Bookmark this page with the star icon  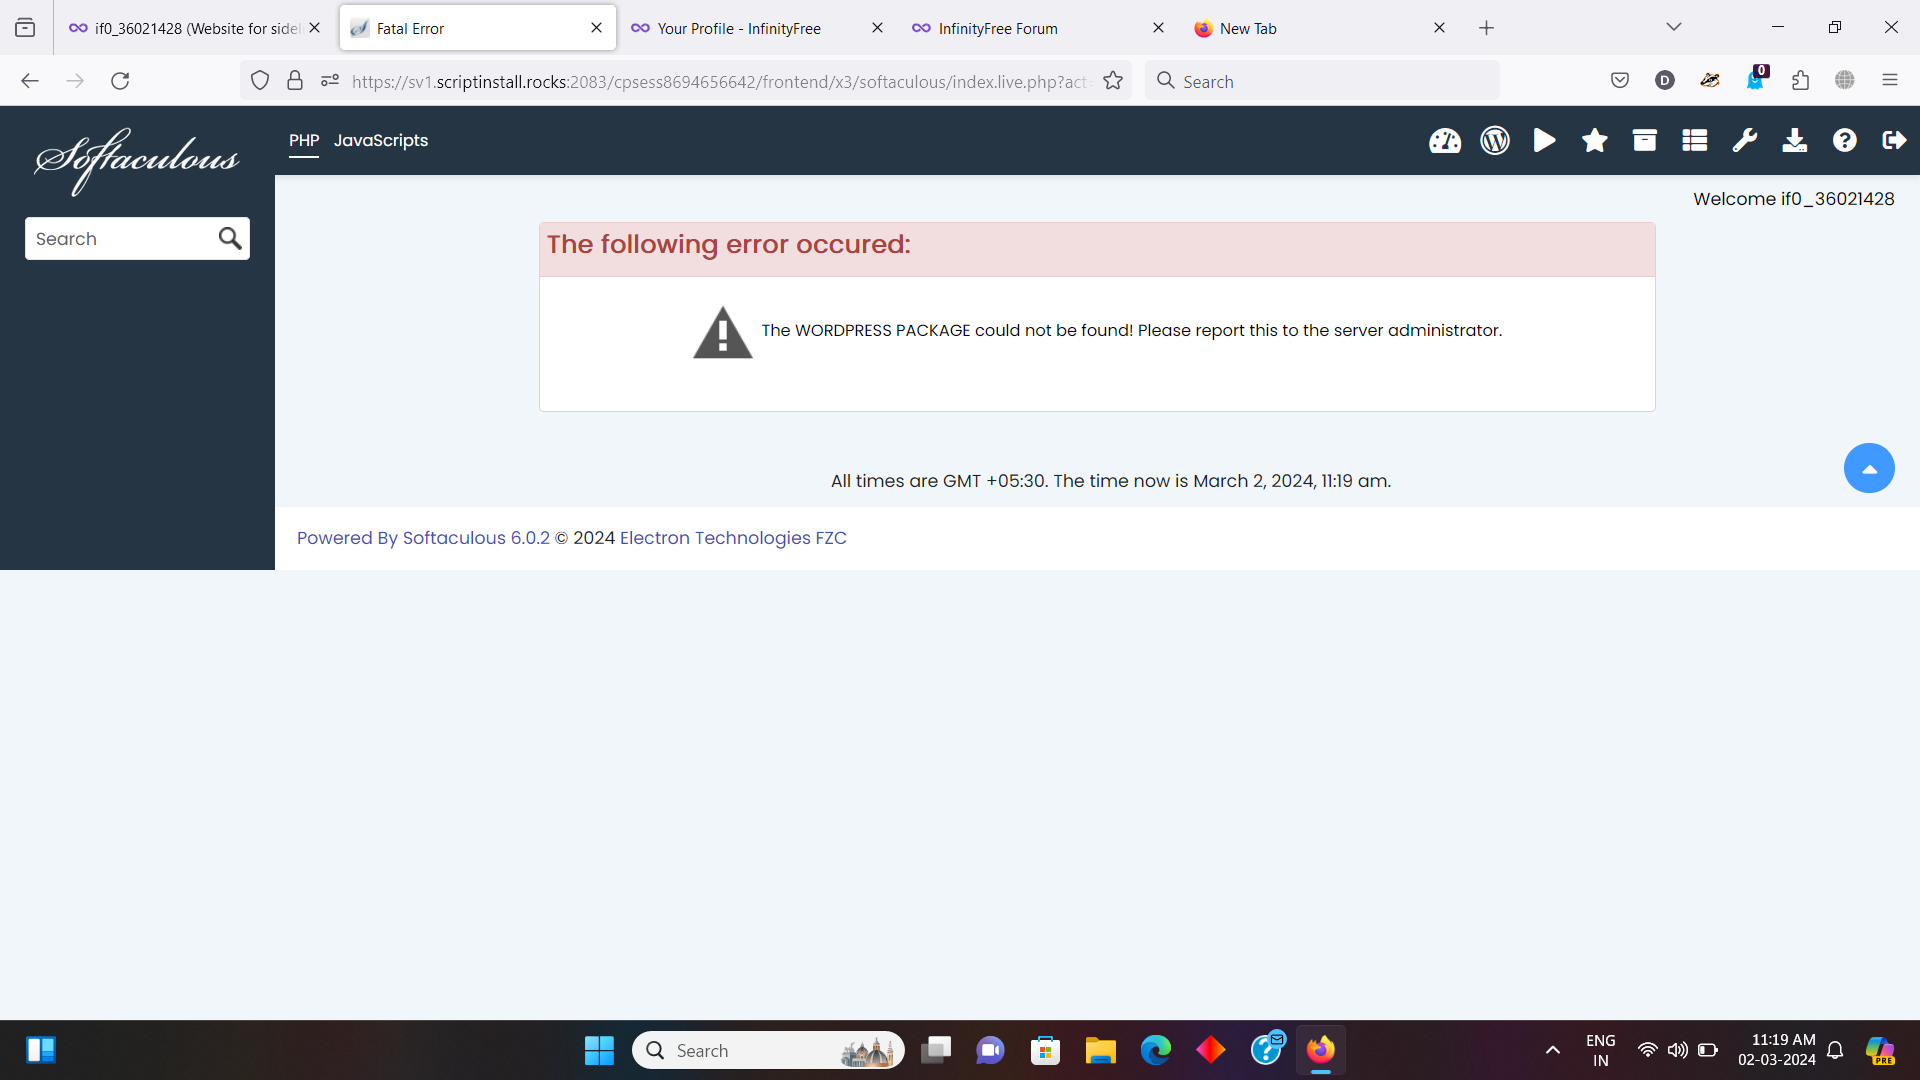(1113, 81)
